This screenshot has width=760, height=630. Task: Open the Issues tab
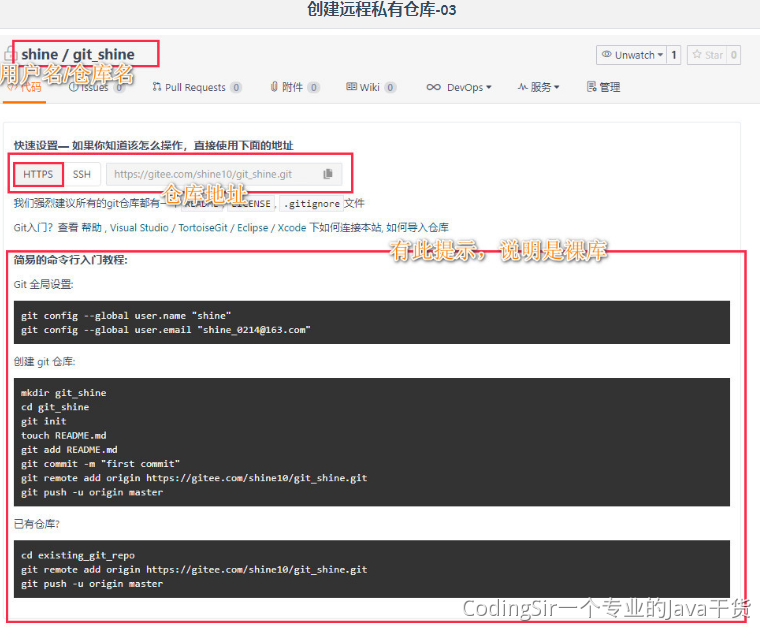pyautogui.click(x=97, y=87)
